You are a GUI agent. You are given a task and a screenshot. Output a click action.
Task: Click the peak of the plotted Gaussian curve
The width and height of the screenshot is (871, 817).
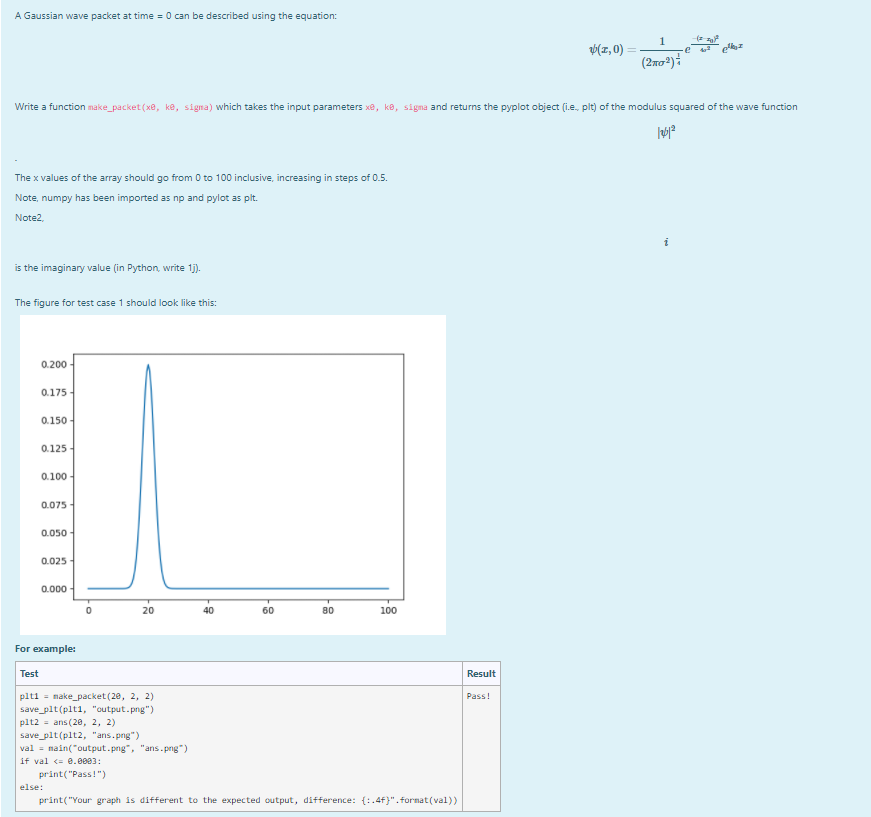point(148,363)
